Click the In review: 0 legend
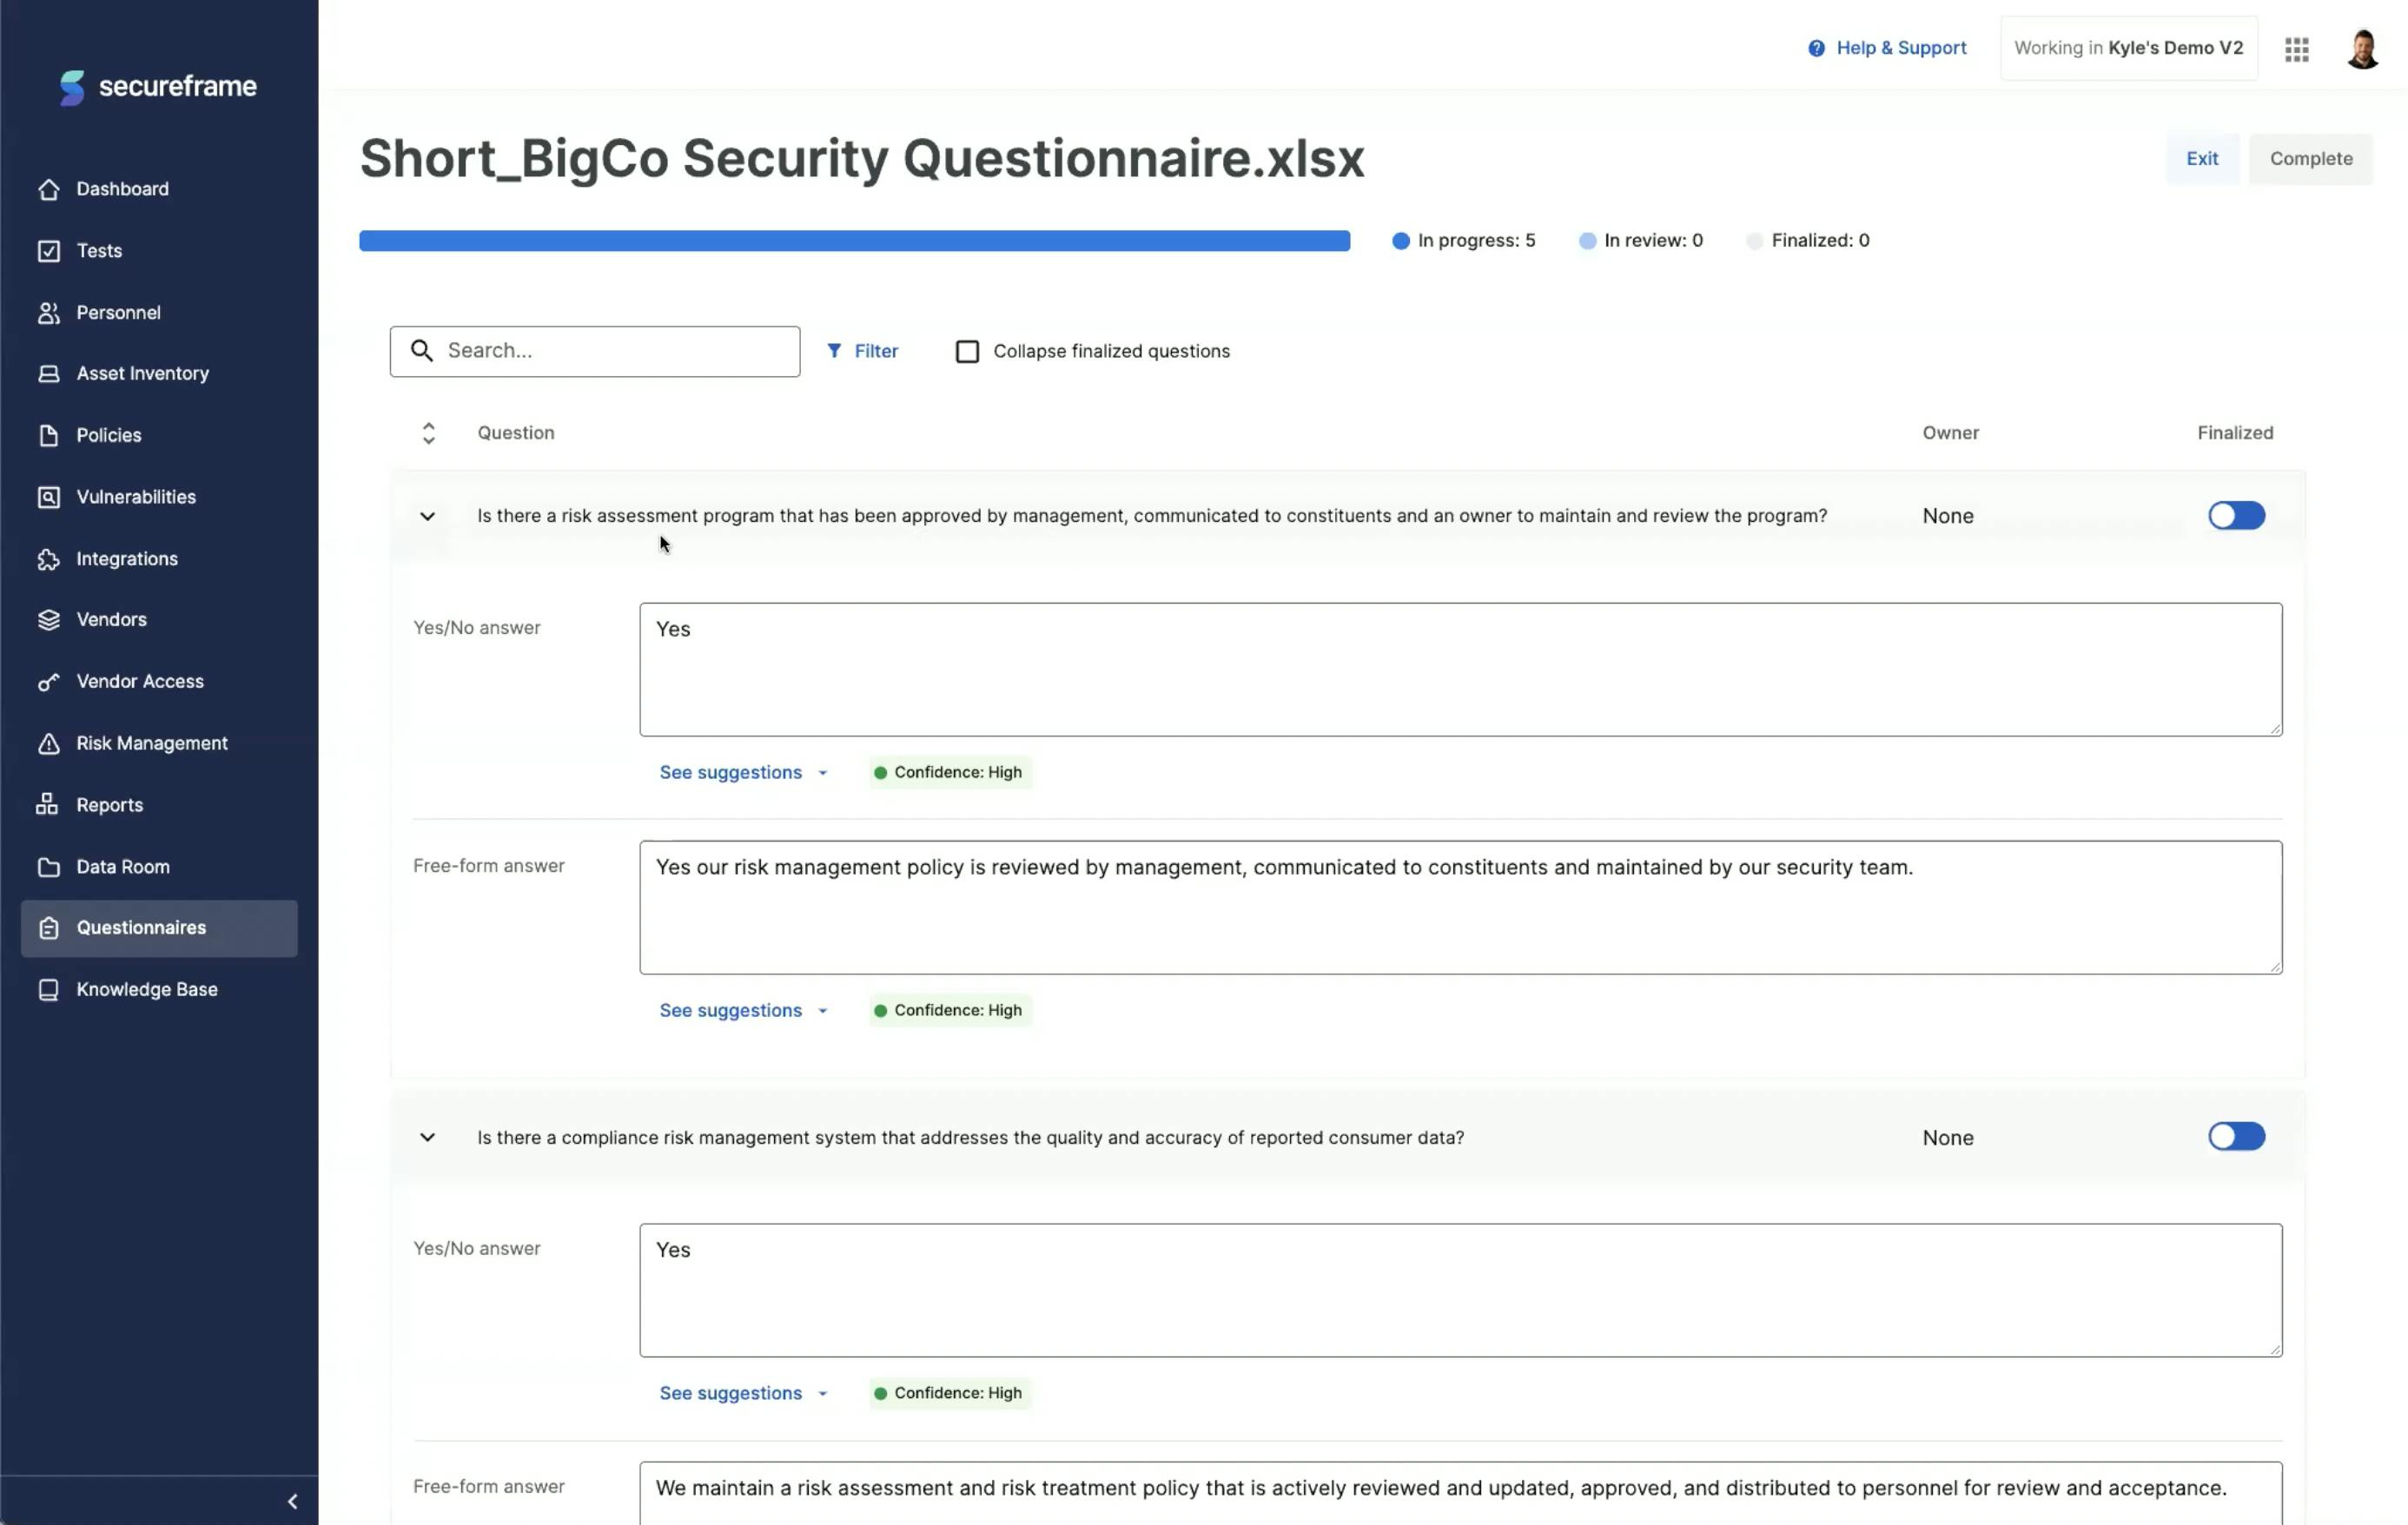 click(x=1641, y=241)
